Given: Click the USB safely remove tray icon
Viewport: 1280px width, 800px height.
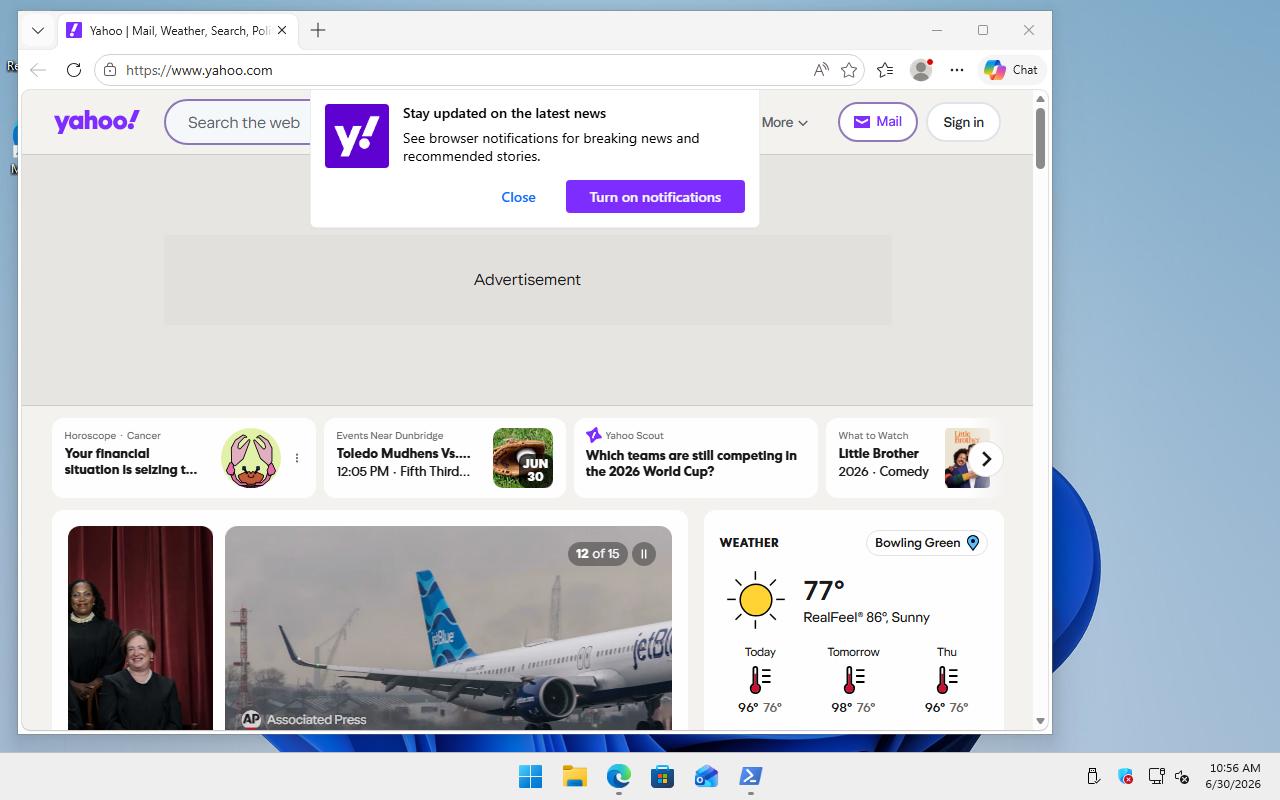Looking at the screenshot, I should pos(1093,776).
